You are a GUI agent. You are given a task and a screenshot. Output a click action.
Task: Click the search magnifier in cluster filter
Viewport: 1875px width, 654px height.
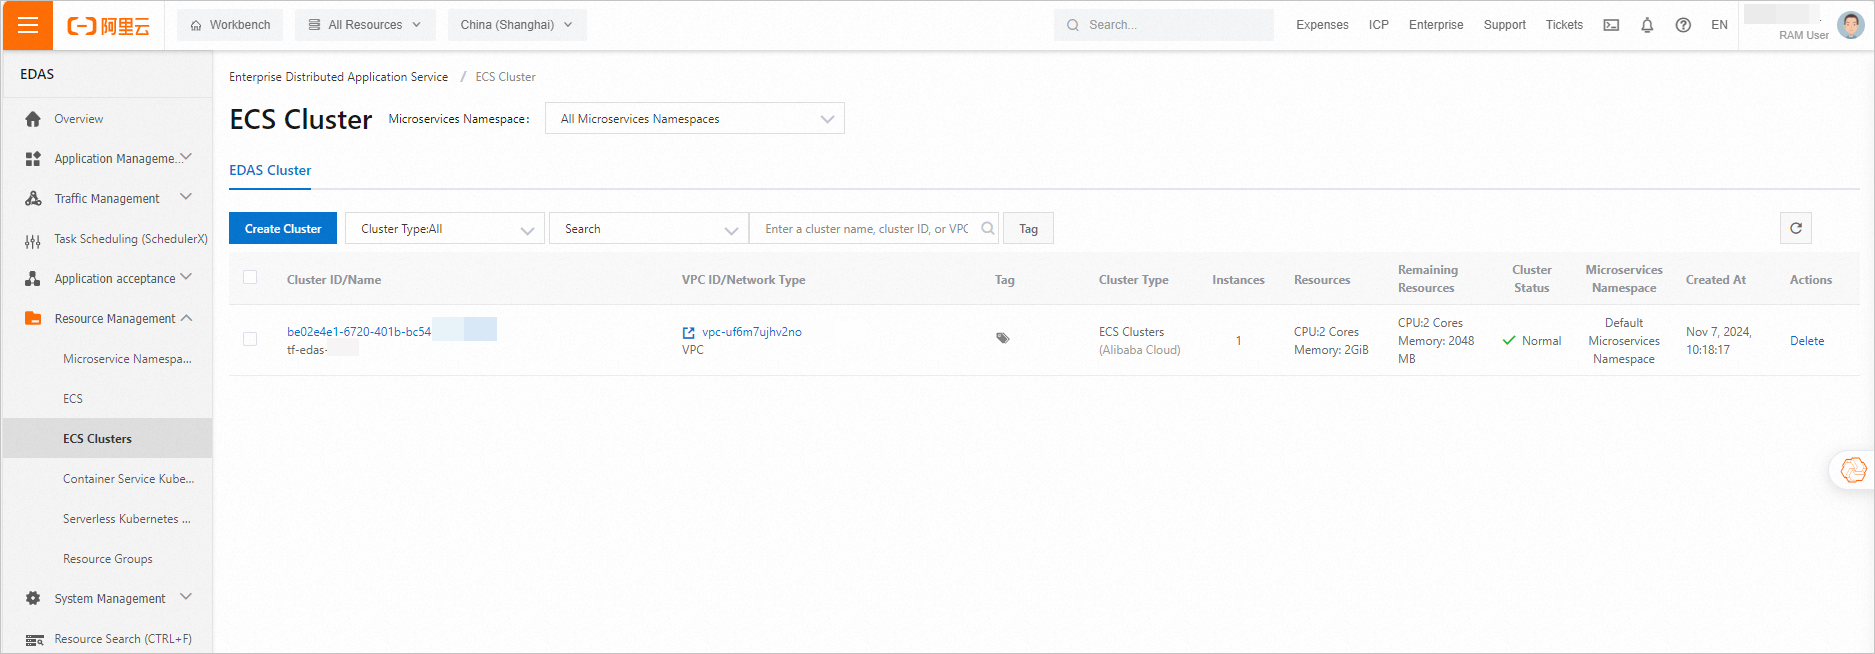point(987,228)
